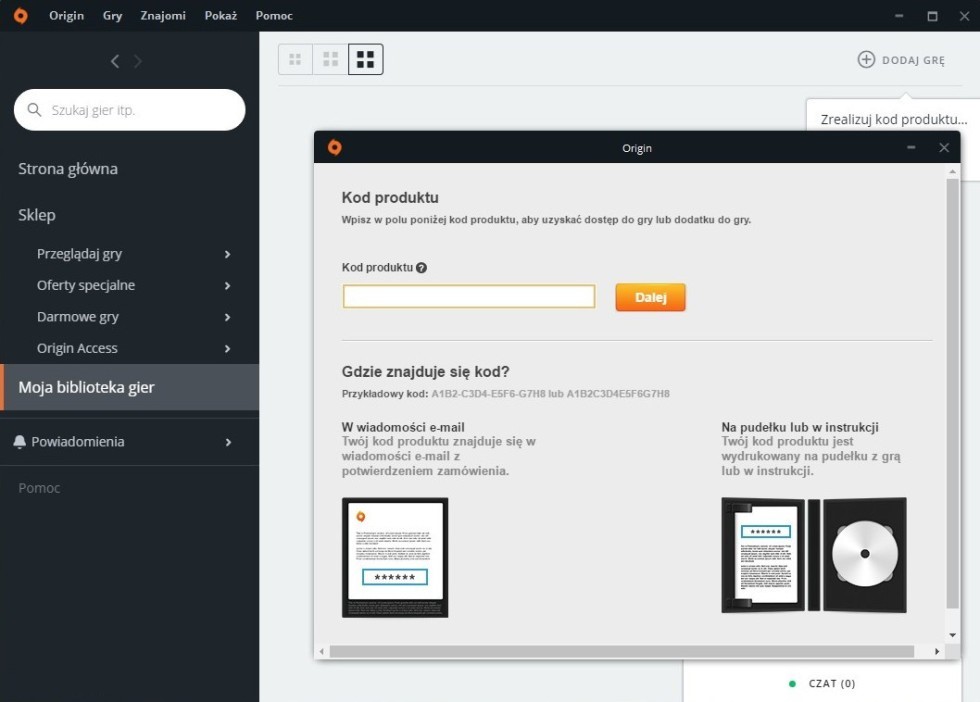Open the Sklep section
The height and width of the screenshot is (702, 980).
pos(37,215)
